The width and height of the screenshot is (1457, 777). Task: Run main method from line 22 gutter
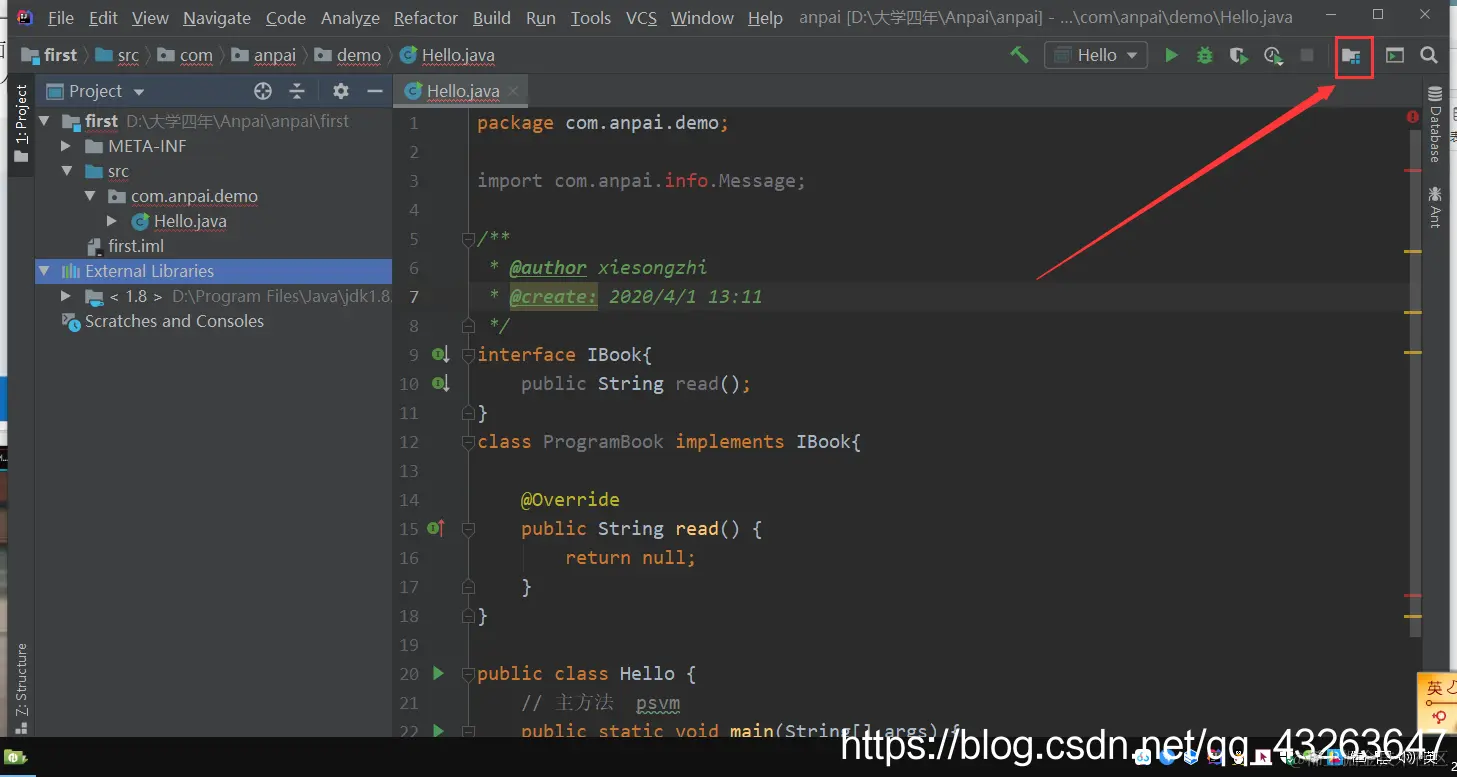438,731
